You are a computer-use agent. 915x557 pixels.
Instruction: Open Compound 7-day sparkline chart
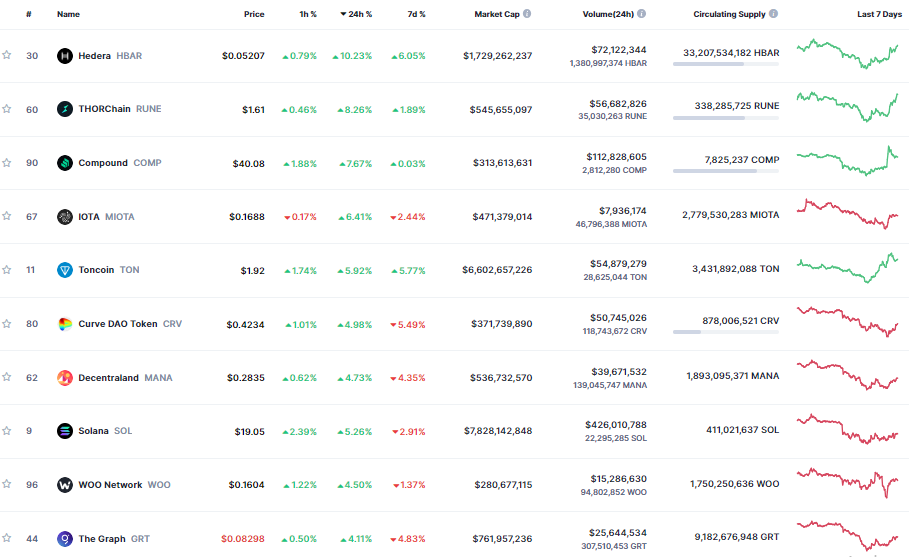pos(847,161)
